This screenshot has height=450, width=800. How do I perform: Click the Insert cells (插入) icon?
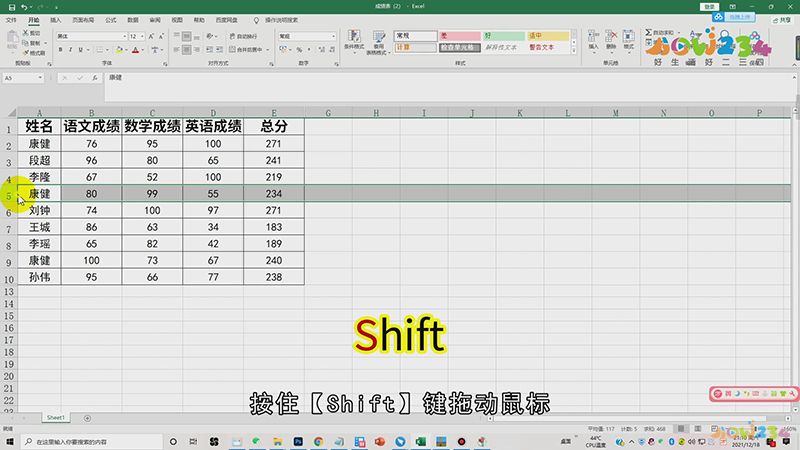point(593,40)
